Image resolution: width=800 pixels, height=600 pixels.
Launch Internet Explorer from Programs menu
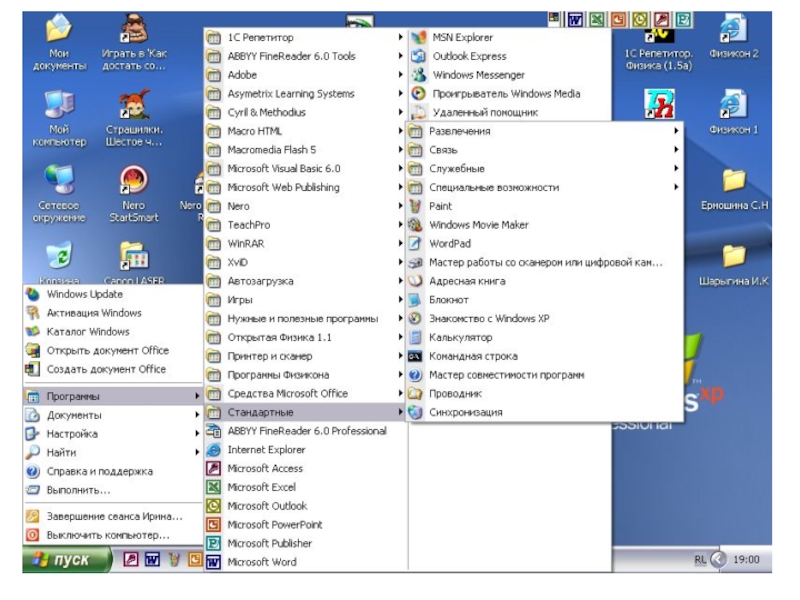pos(213,450)
